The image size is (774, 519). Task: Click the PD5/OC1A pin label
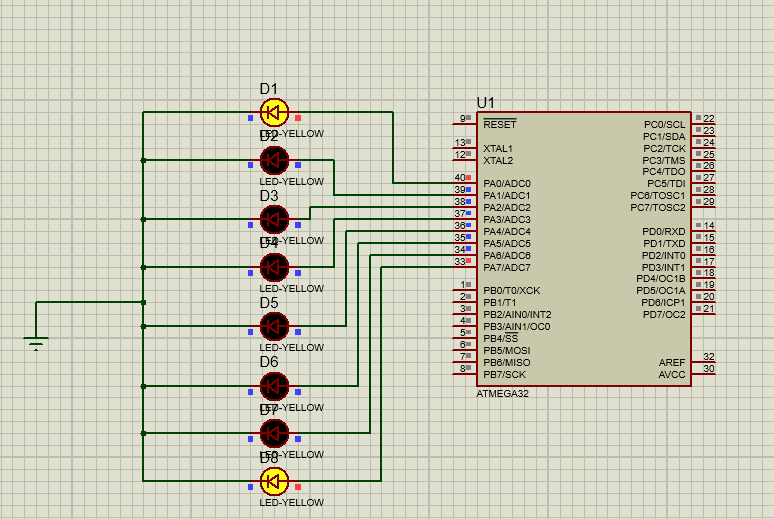pos(661,291)
